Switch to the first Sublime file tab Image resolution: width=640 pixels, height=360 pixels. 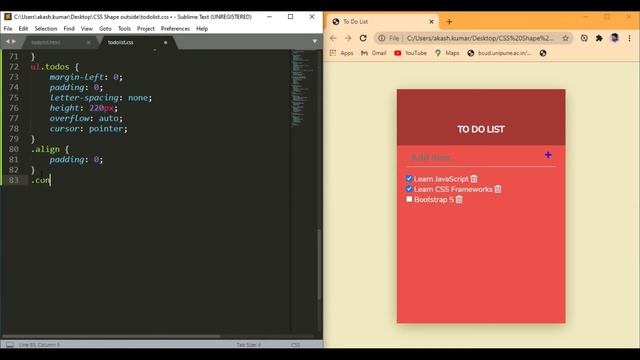coord(57,42)
